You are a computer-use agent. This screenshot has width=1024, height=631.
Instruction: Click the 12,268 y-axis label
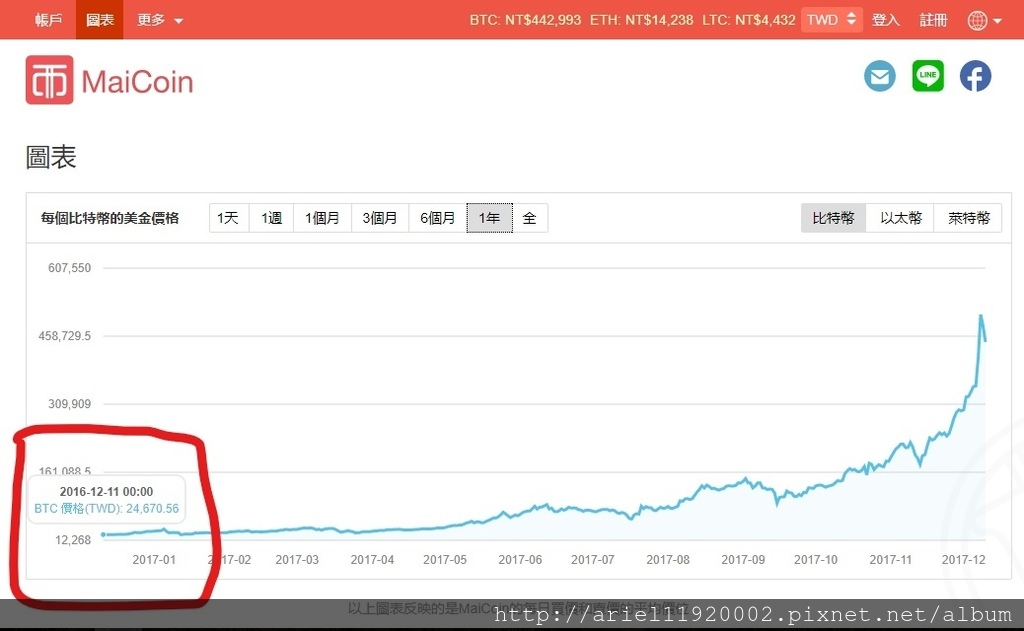(x=73, y=540)
